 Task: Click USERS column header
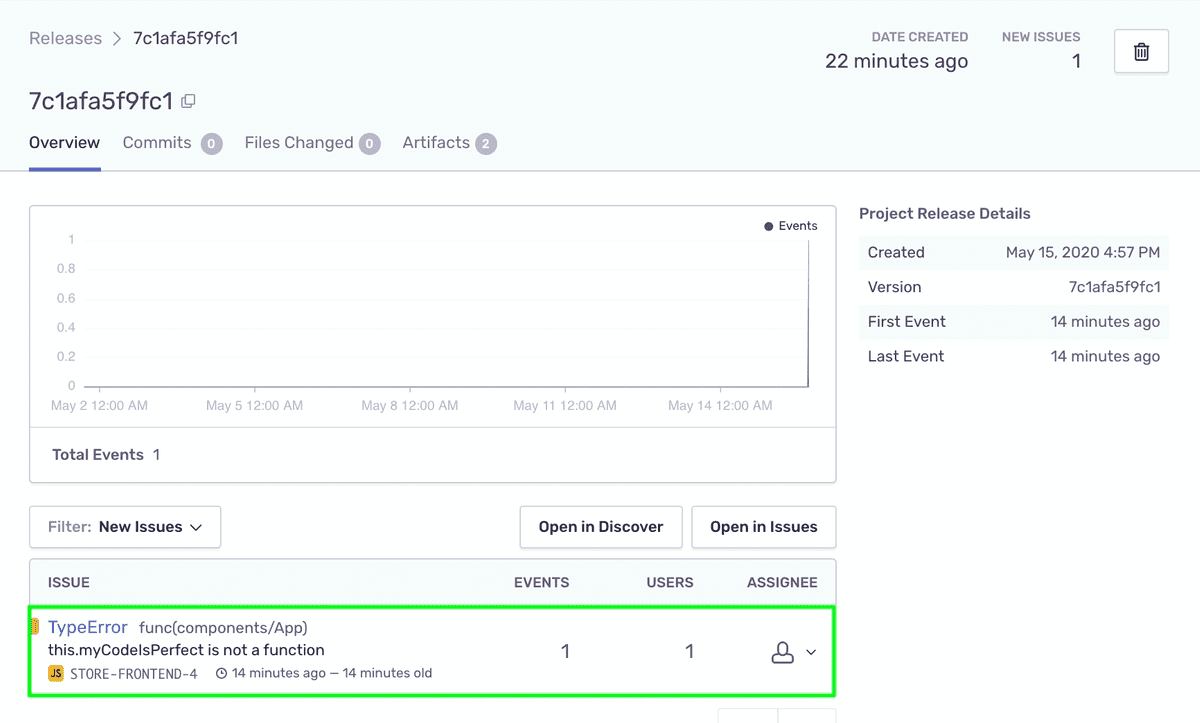(670, 583)
